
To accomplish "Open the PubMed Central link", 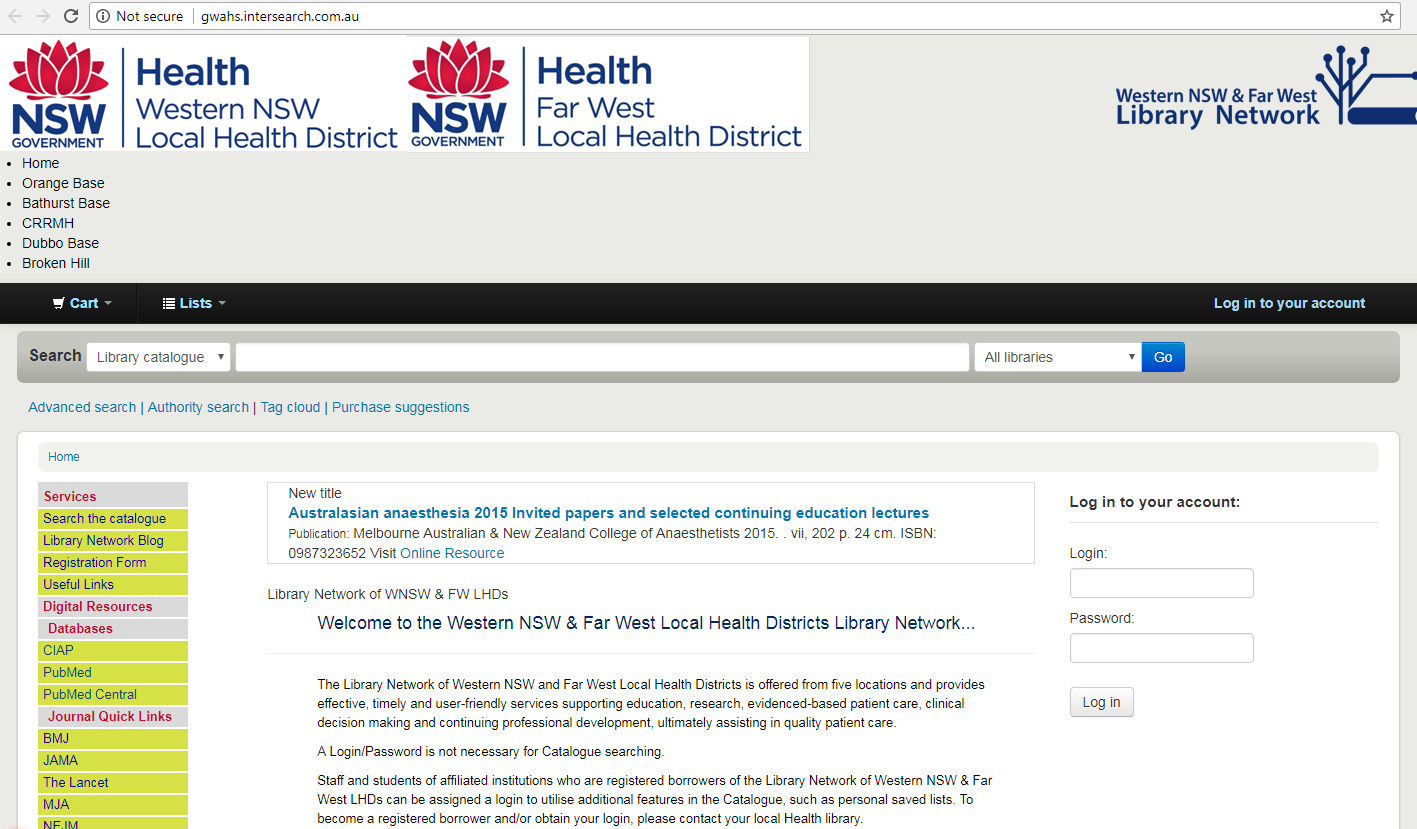I will tap(113, 694).
